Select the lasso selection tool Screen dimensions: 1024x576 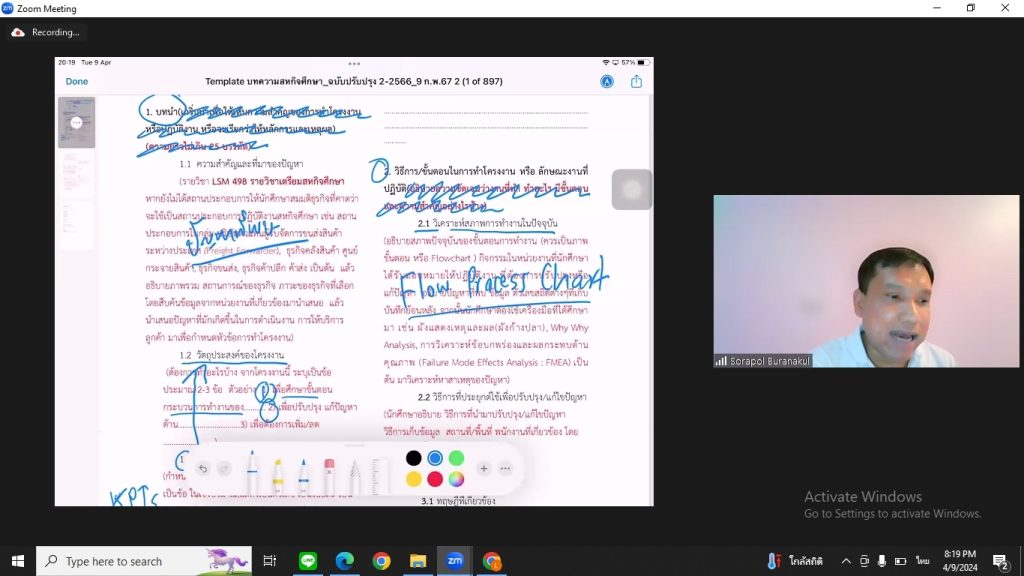pyautogui.click(x=355, y=476)
